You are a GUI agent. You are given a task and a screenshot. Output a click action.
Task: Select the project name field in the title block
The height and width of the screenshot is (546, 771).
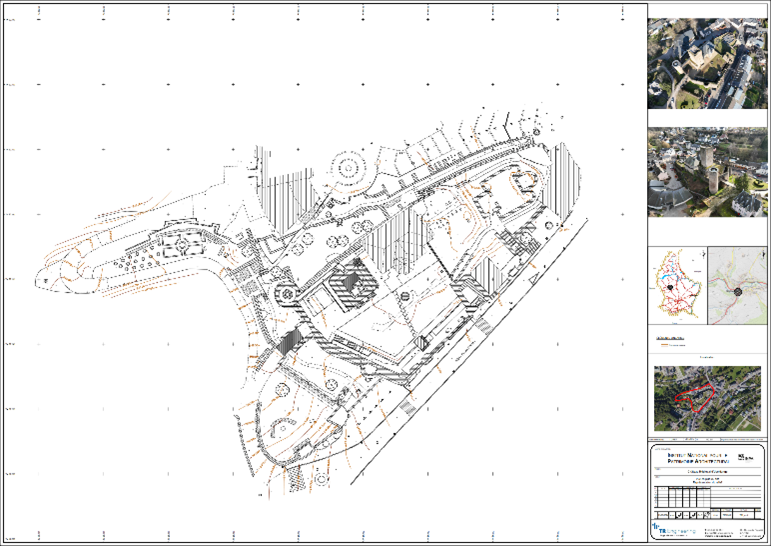[x=708, y=471]
